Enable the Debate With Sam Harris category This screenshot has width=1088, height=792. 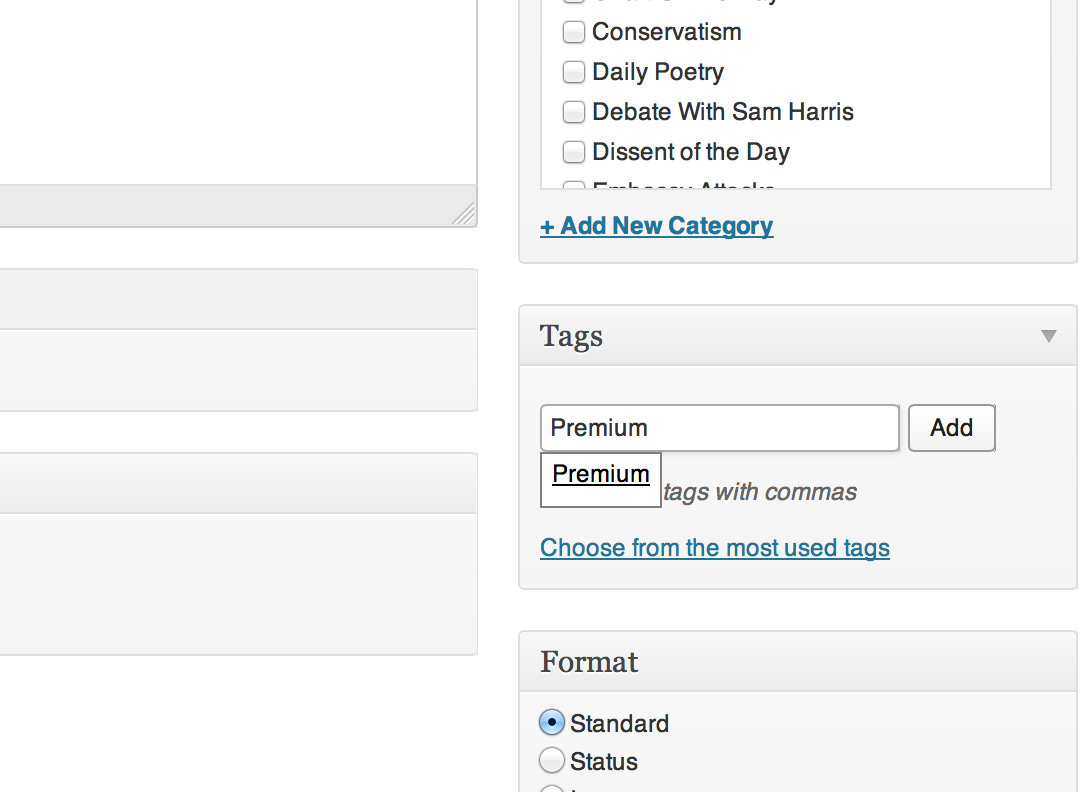point(574,112)
